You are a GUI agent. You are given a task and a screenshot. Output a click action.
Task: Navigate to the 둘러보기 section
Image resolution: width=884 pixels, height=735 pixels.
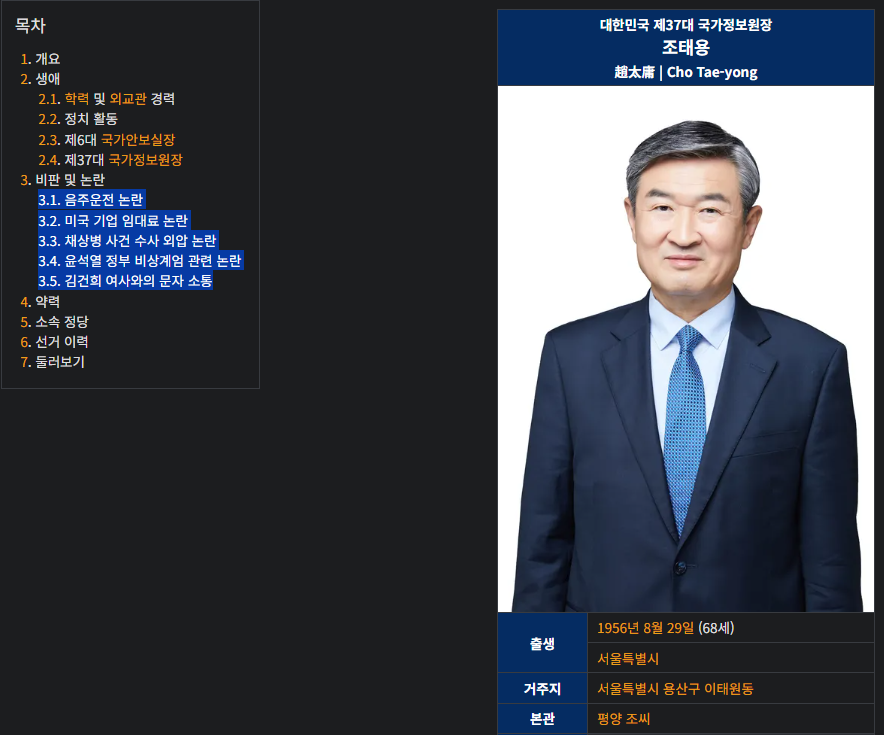point(58,361)
